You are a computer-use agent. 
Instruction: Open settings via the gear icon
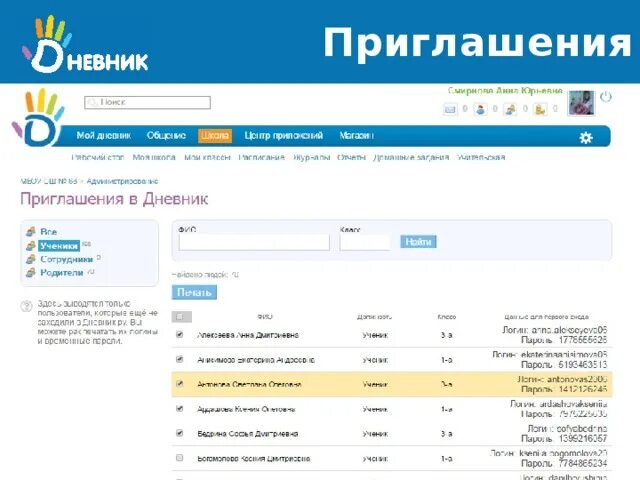tap(586, 138)
